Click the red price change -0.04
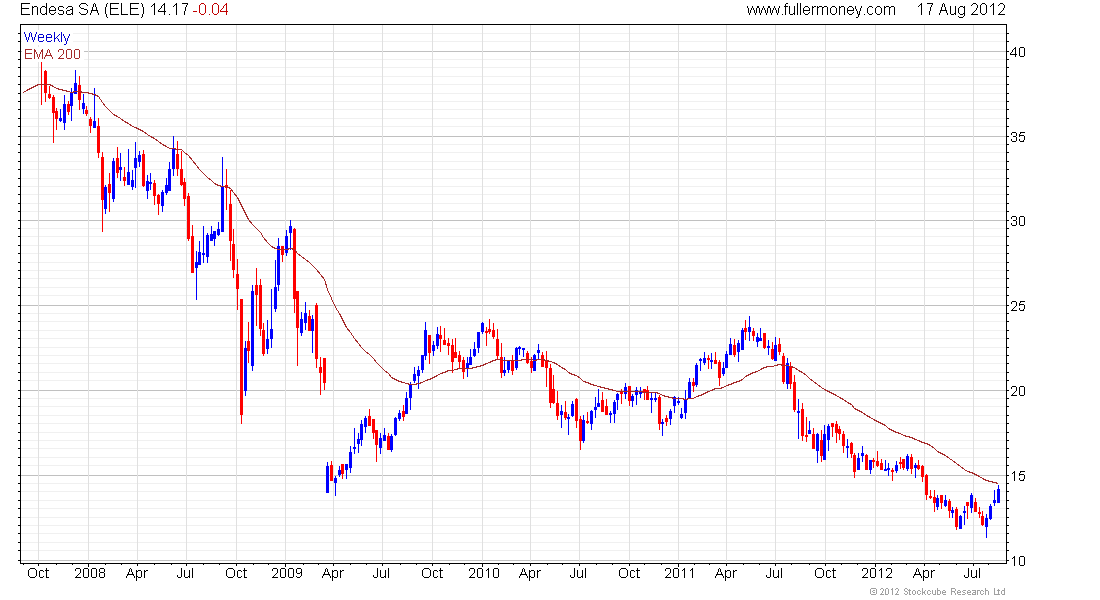The width and height of the screenshot is (1100, 600). tap(208, 10)
